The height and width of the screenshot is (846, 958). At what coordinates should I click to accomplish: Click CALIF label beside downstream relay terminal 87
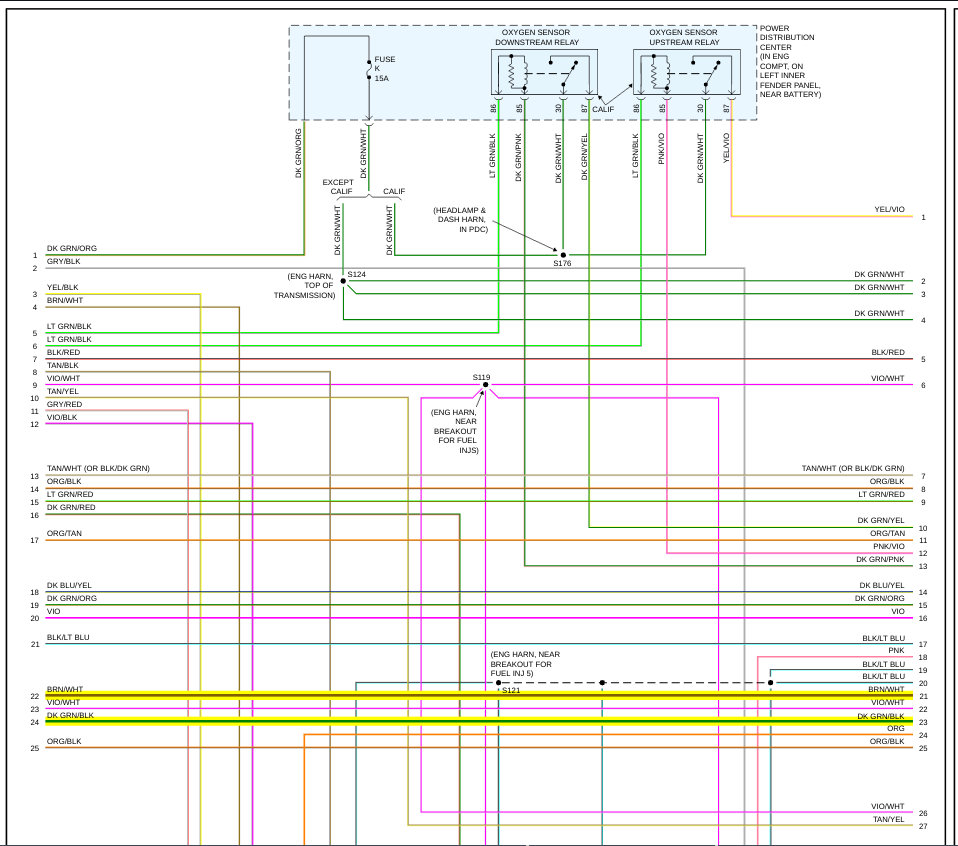(x=603, y=109)
